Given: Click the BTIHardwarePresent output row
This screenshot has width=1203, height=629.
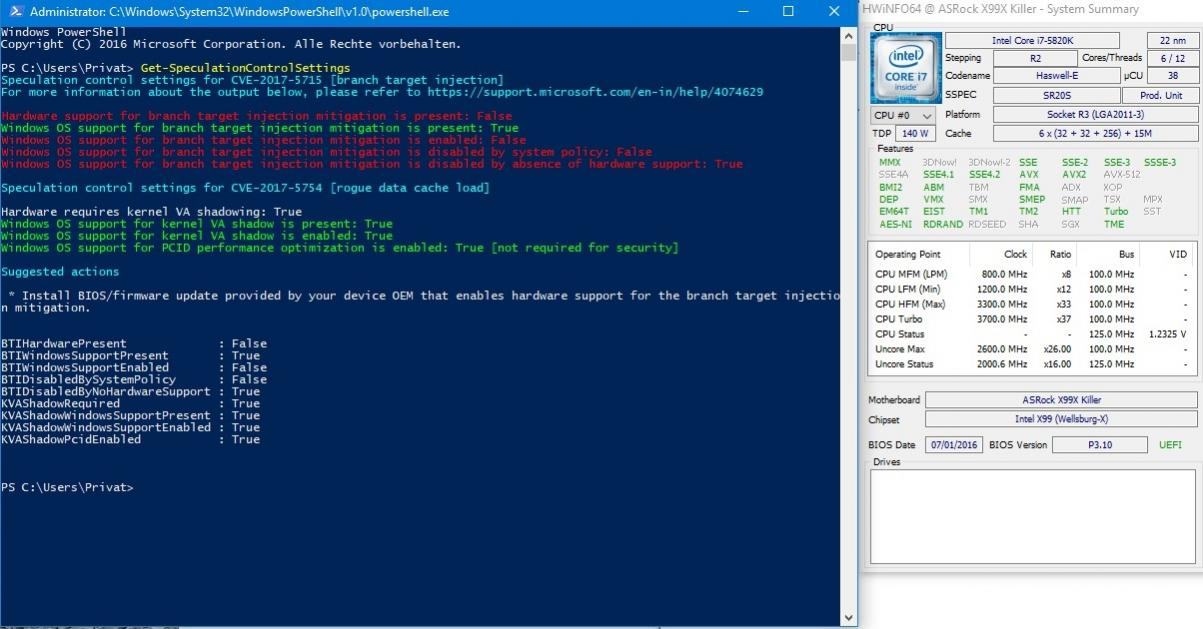Looking at the screenshot, I should pyautogui.click(x=134, y=344).
